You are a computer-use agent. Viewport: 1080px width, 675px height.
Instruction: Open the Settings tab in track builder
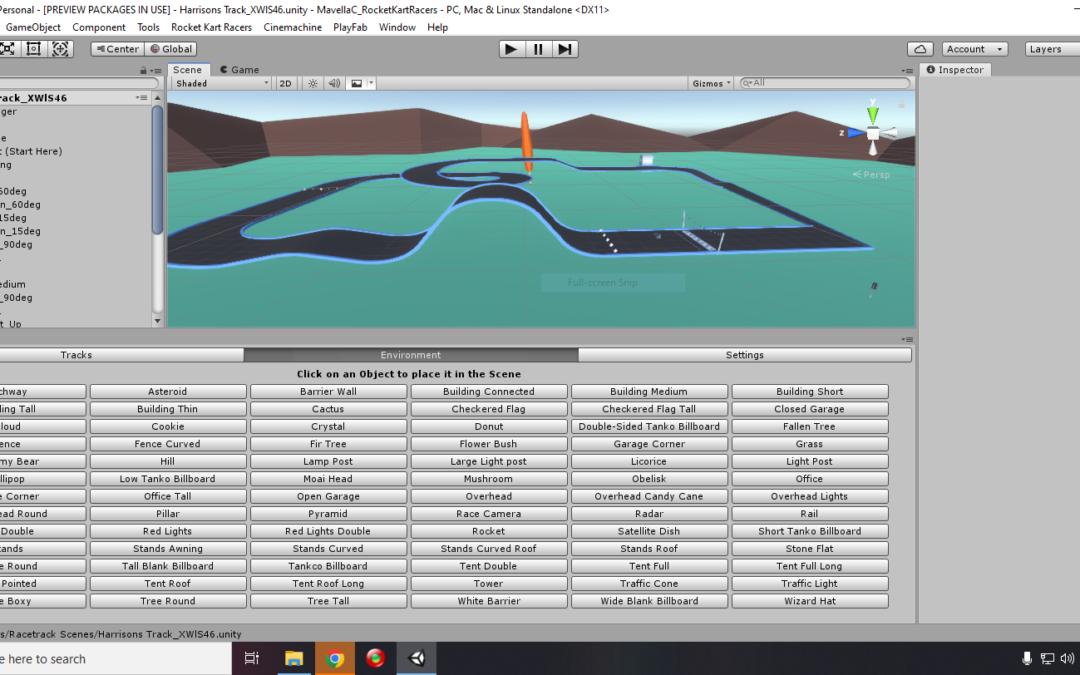click(745, 355)
